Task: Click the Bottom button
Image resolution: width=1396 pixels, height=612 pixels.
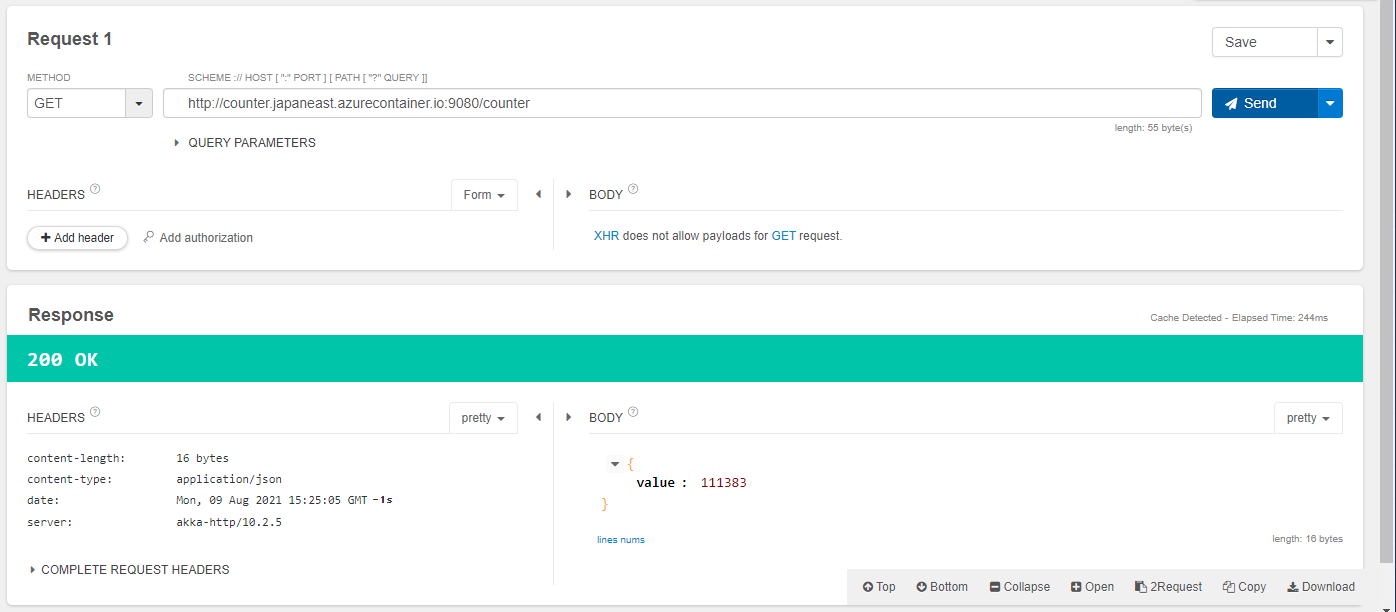Action: pyautogui.click(x=942, y=587)
